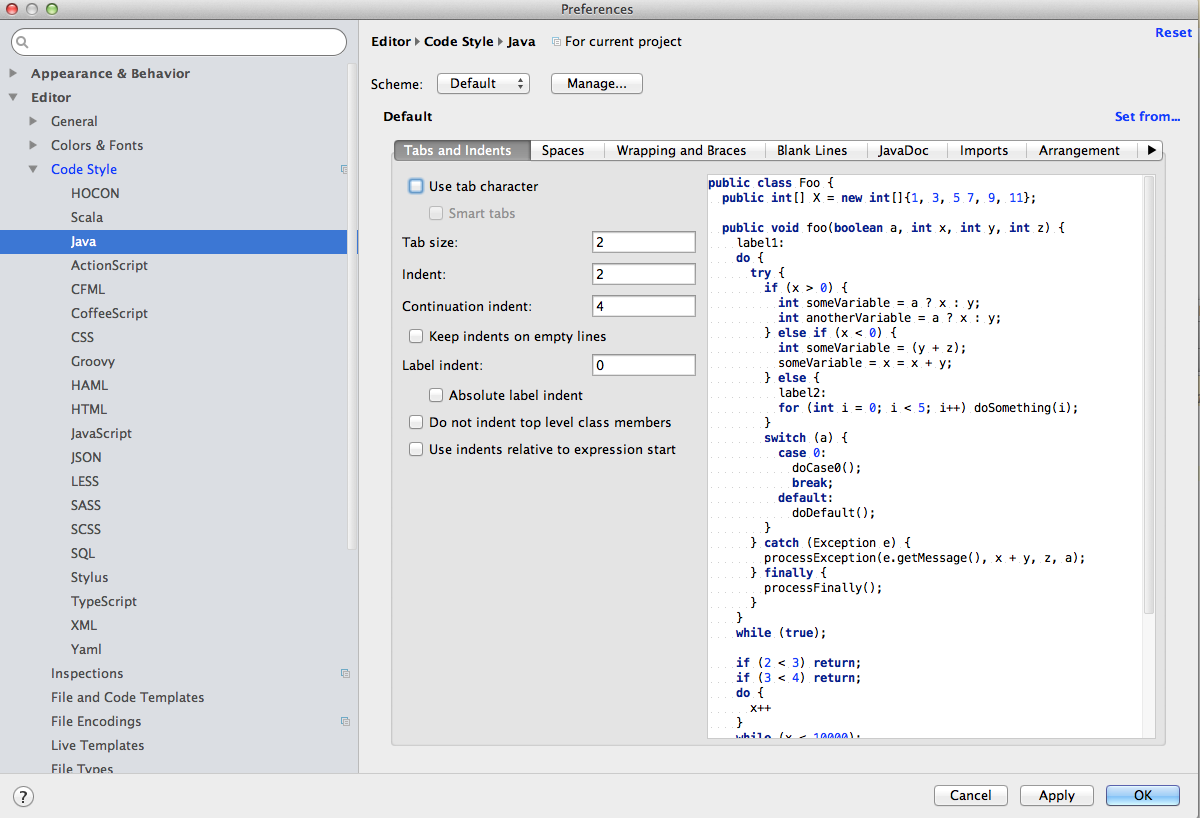Check Do not indent top level class members
This screenshot has height=818, width=1200.
[x=416, y=422]
